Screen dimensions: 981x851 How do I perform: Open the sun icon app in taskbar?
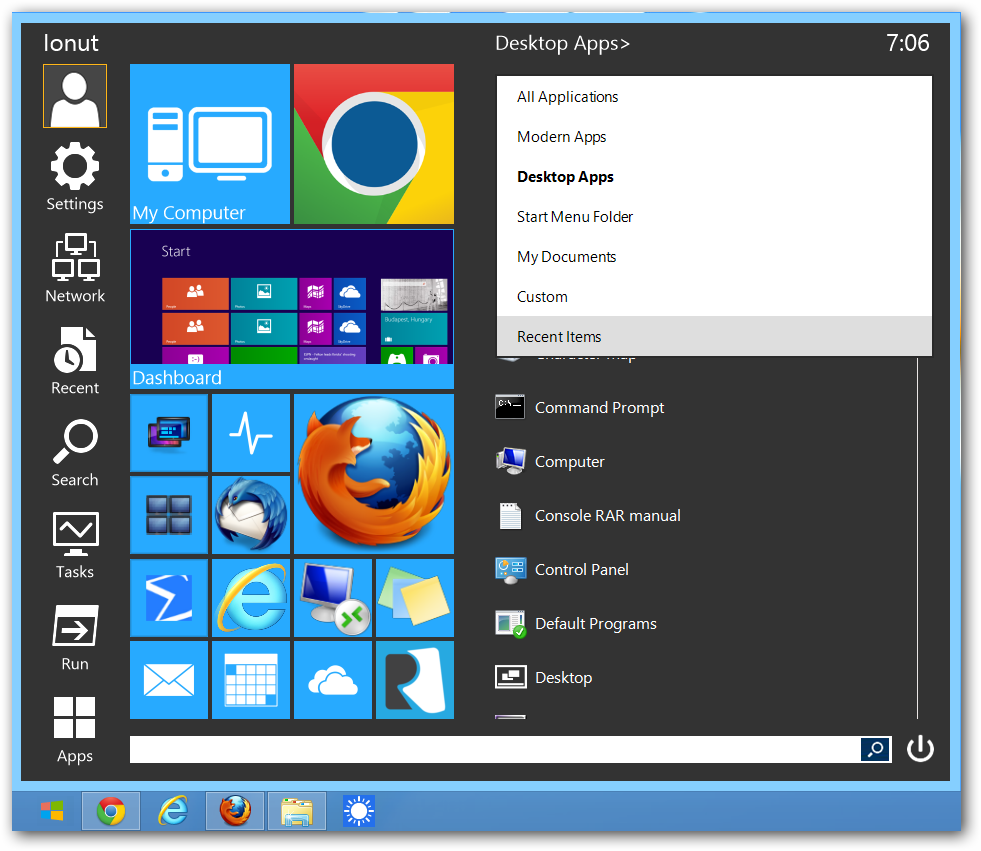point(359,812)
